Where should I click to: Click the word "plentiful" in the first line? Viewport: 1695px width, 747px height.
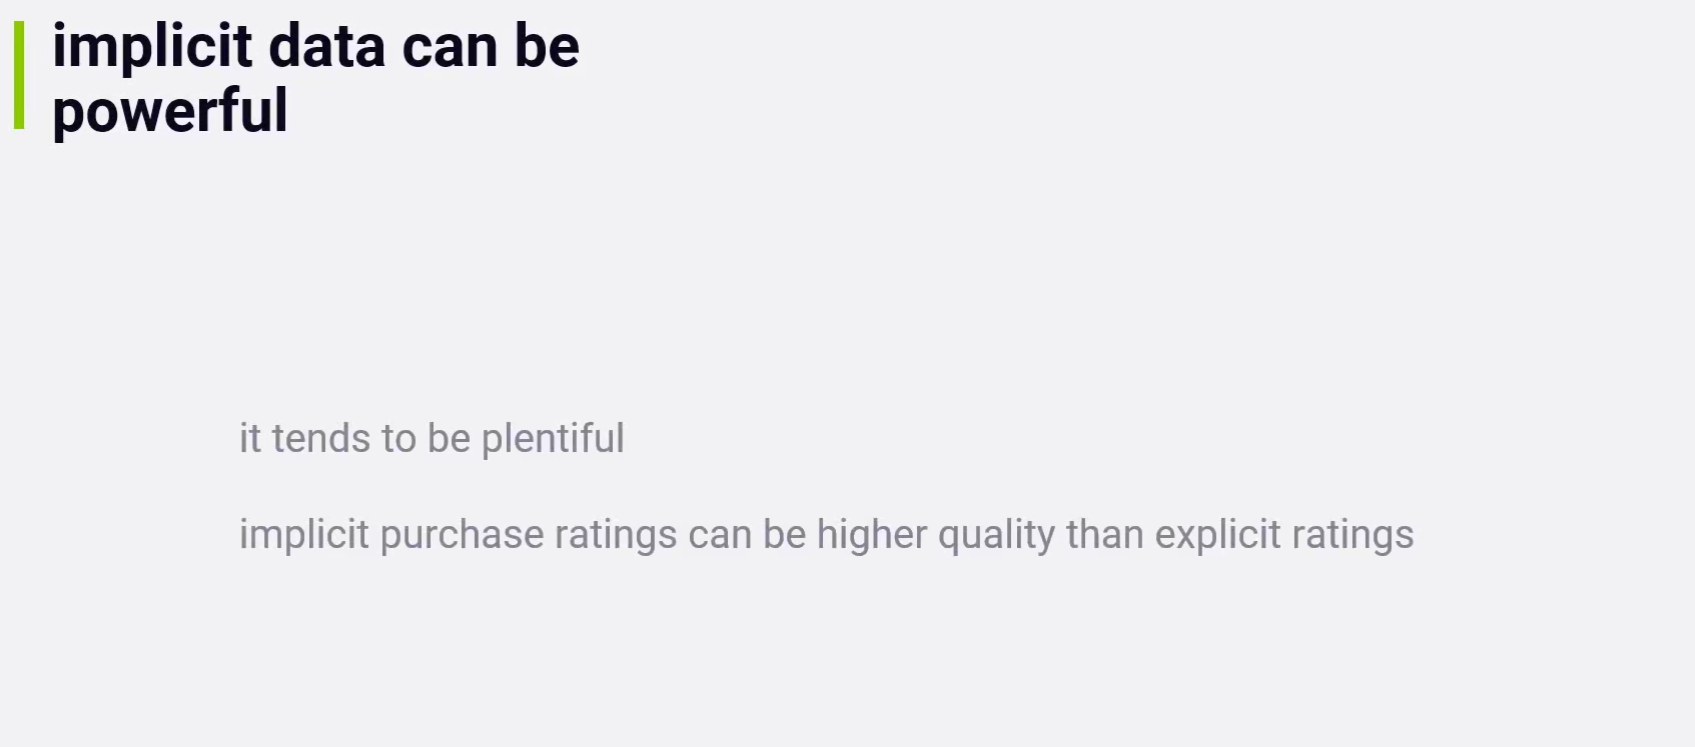[x=553, y=438]
